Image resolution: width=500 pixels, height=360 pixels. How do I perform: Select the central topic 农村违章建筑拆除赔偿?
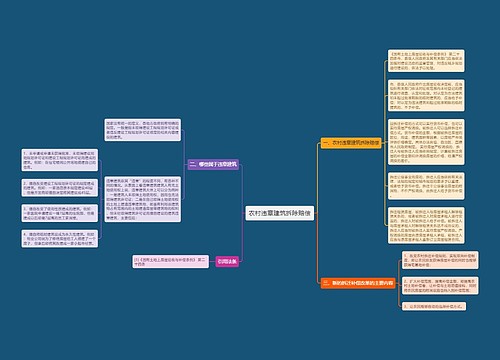click(x=280, y=213)
